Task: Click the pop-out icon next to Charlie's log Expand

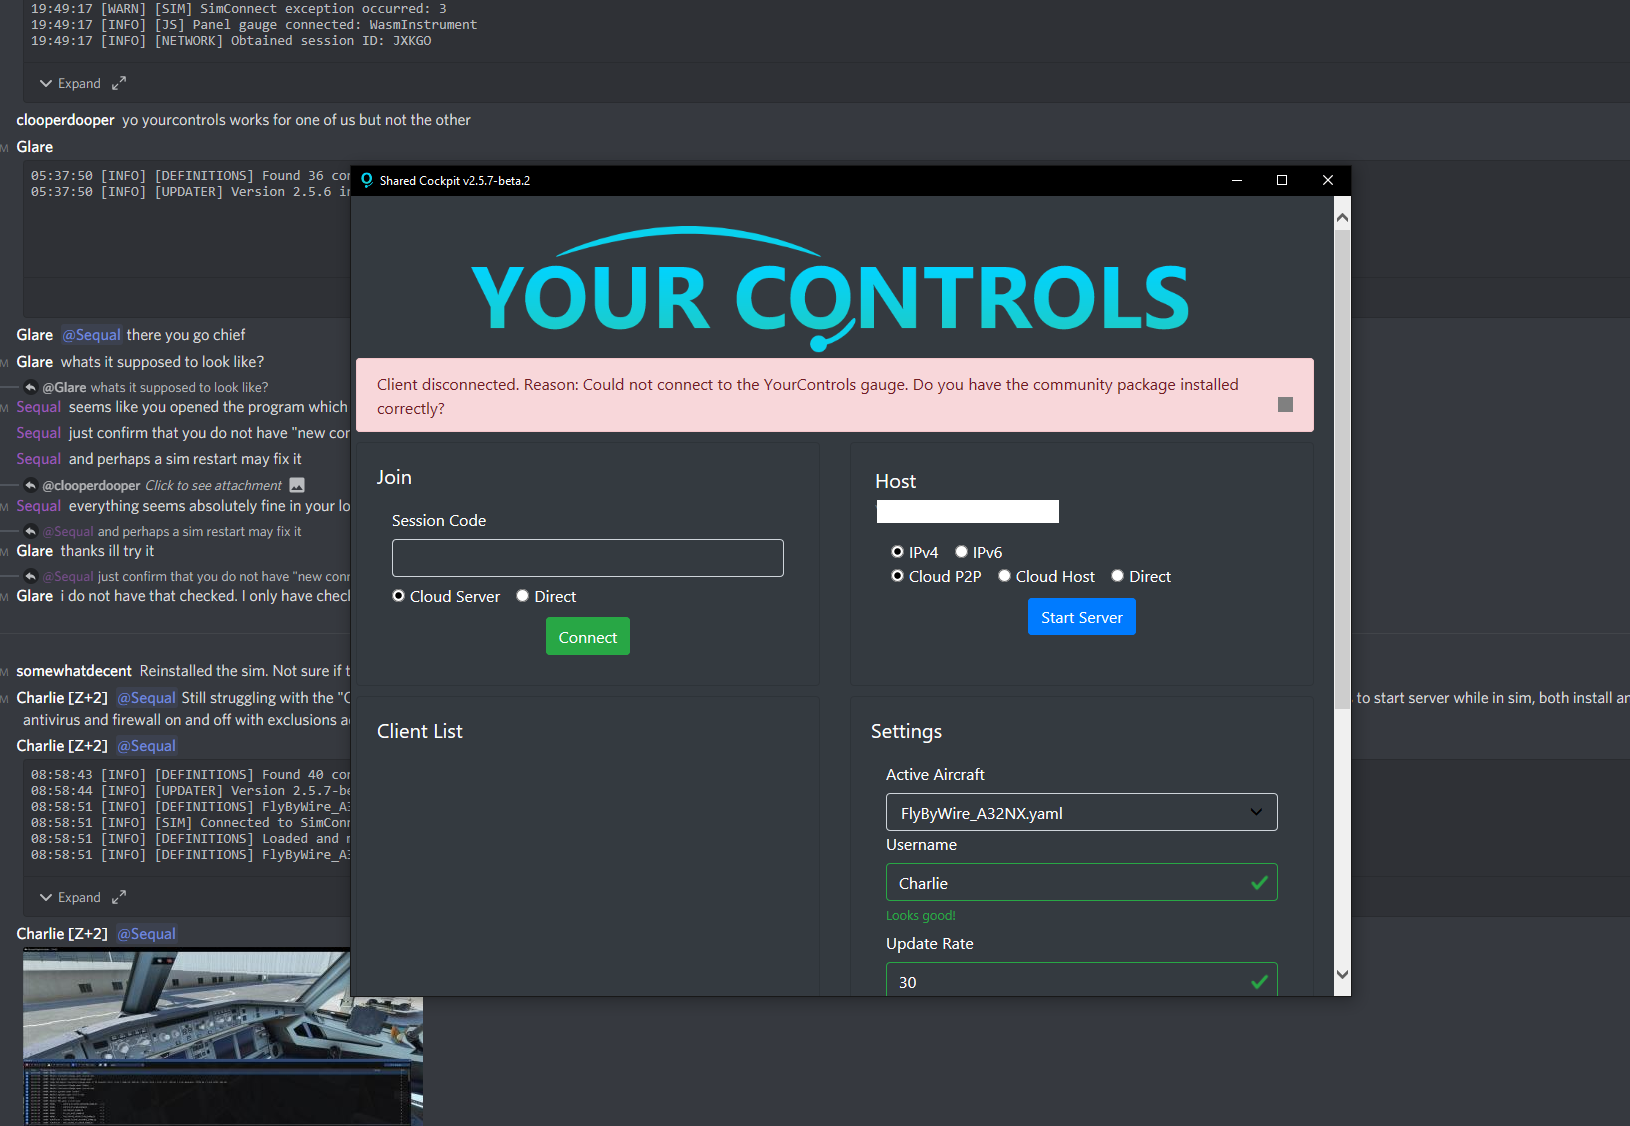Action: click(x=119, y=897)
